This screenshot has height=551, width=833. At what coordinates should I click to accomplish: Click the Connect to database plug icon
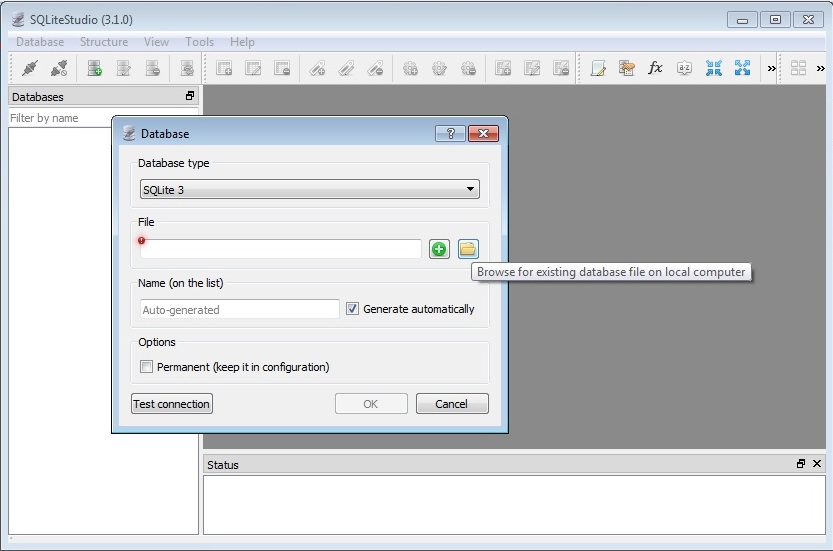[30, 68]
